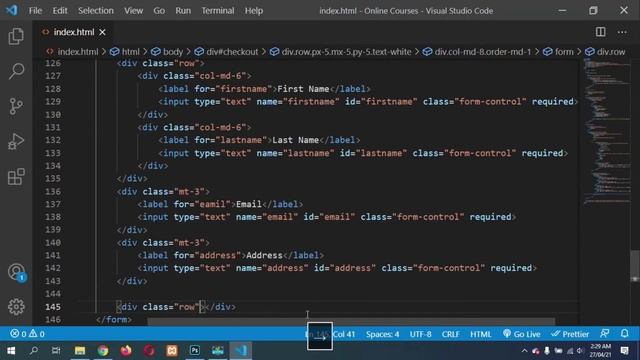The width and height of the screenshot is (640, 360).
Task: Open the Edit menu
Action: (x=60, y=11)
